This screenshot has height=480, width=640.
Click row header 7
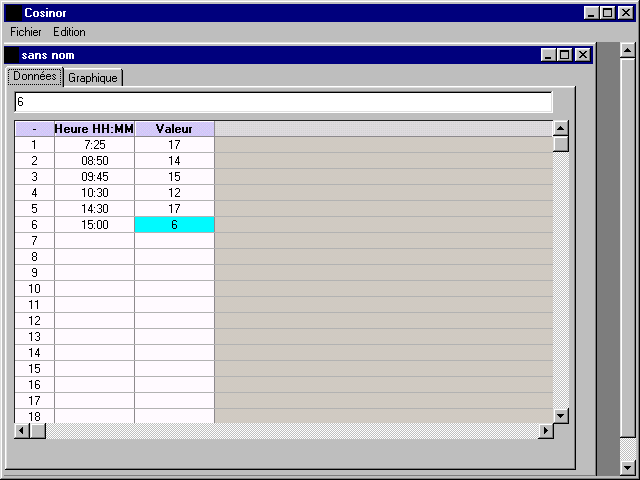click(34, 241)
